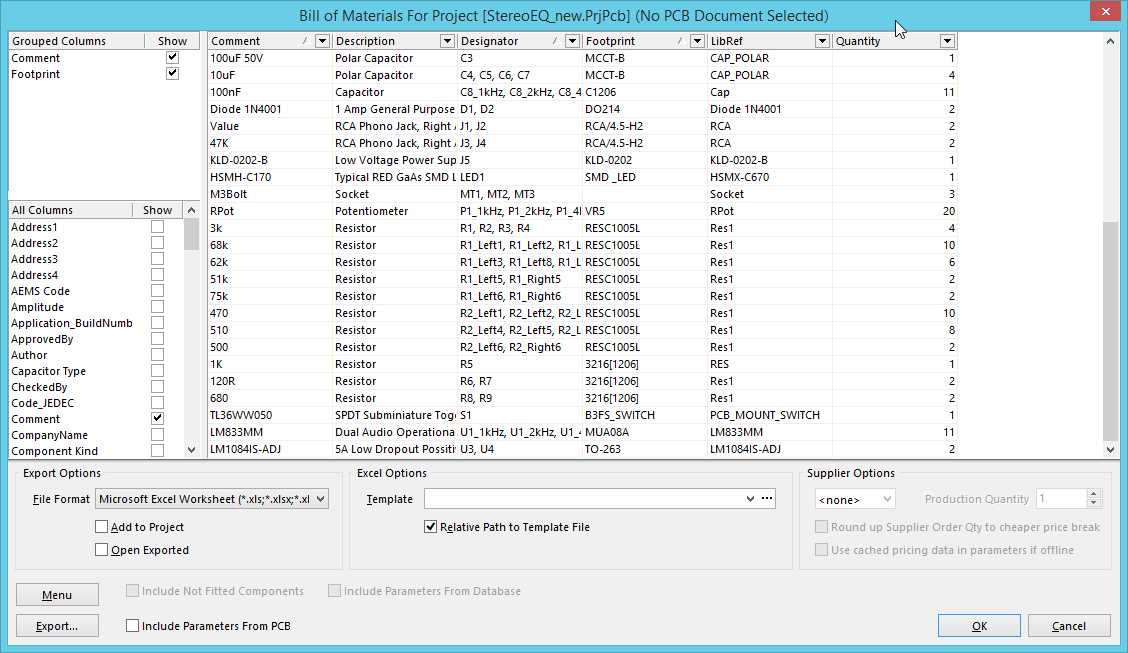
Task: Open the Designator column filter dropdown
Action: 572,41
